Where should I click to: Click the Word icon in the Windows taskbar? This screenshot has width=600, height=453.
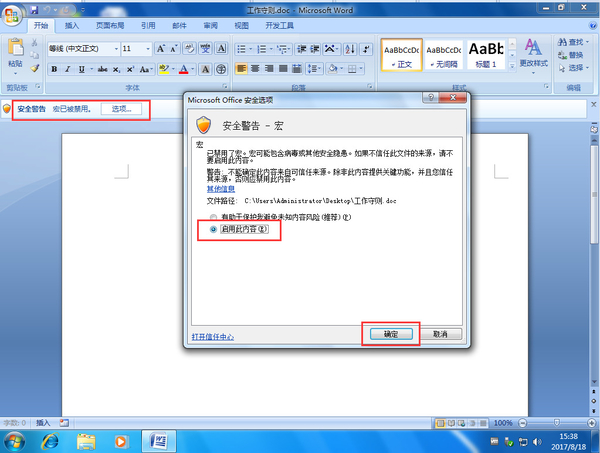pos(158,440)
